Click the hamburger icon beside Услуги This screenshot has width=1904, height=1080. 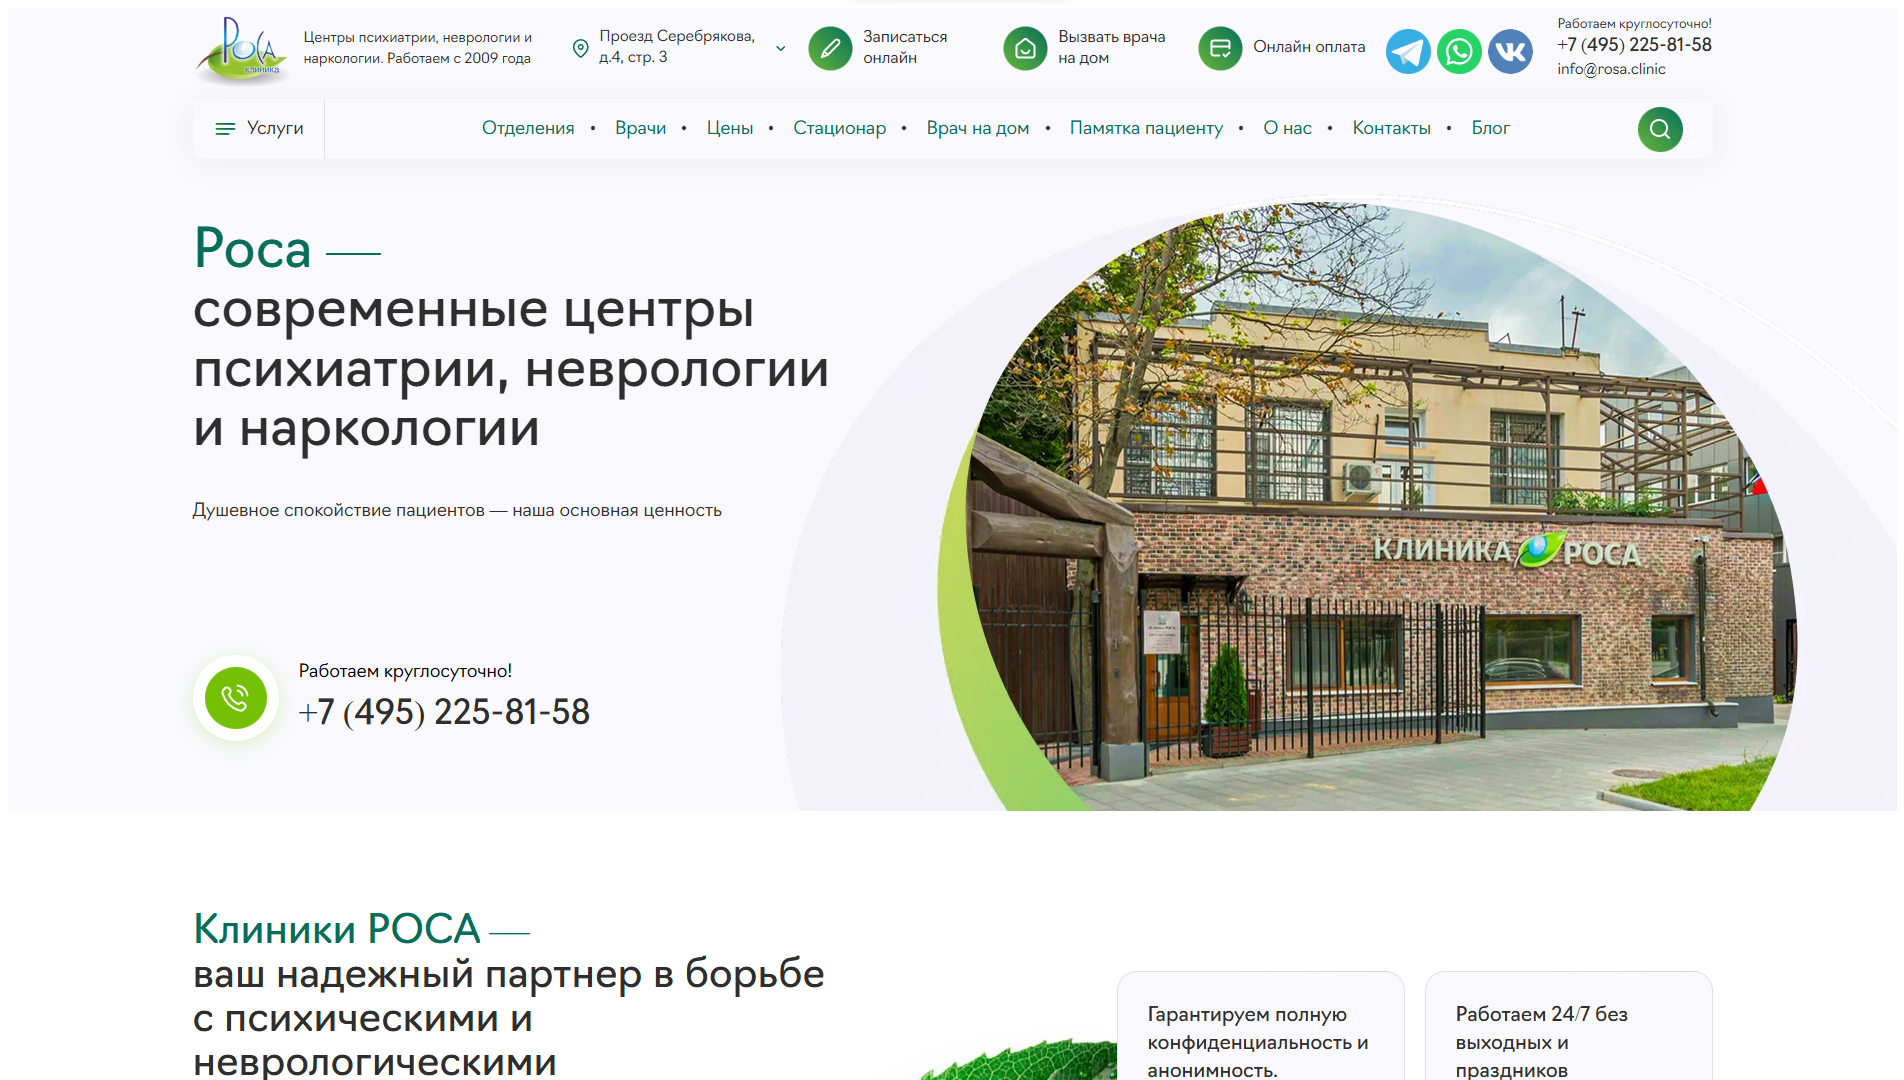(x=225, y=129)
